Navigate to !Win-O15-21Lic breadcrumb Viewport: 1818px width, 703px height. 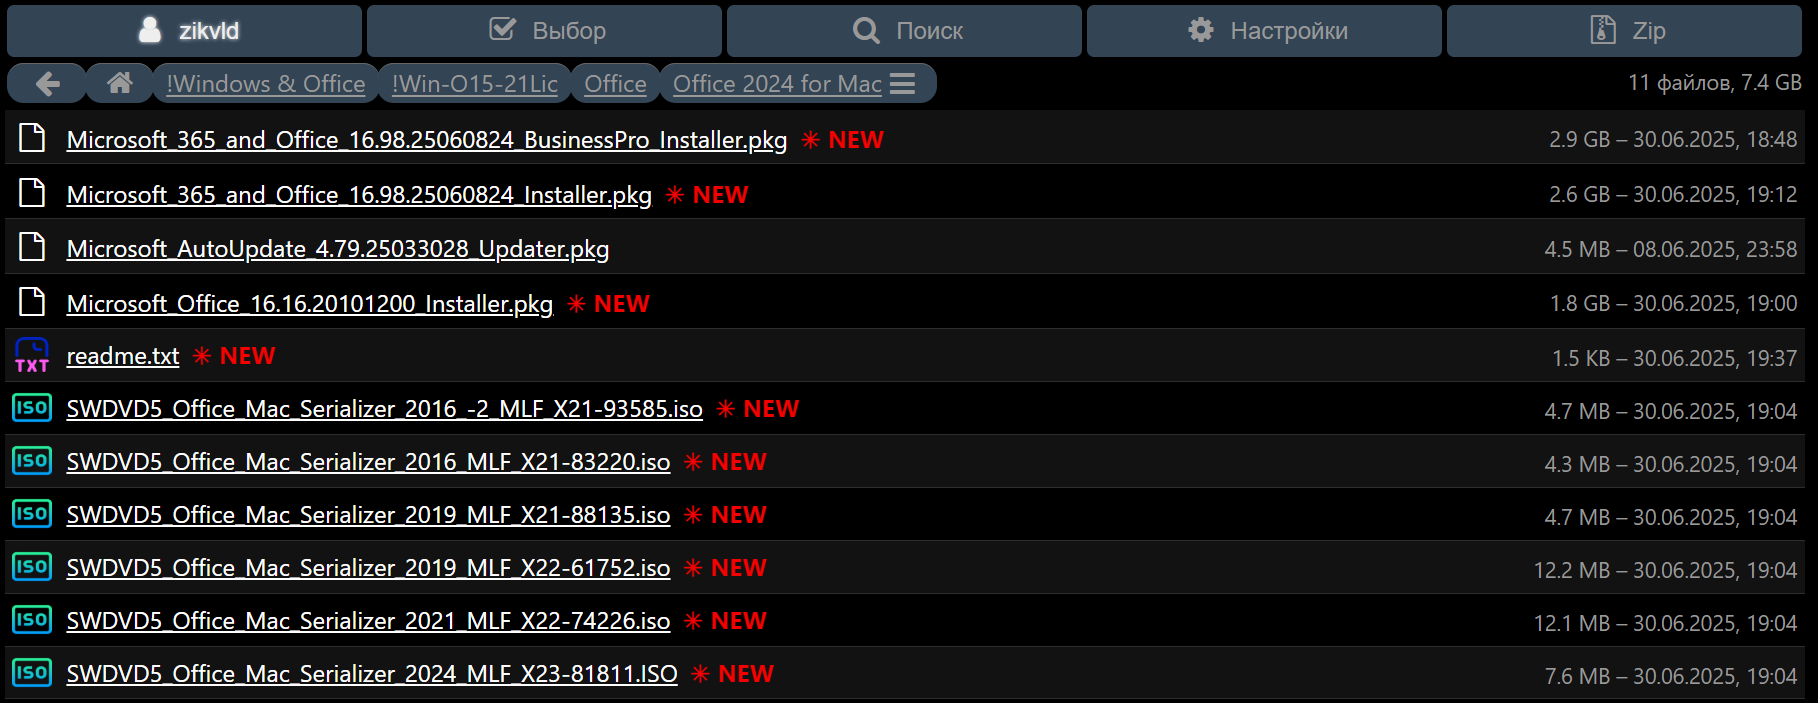475,84
